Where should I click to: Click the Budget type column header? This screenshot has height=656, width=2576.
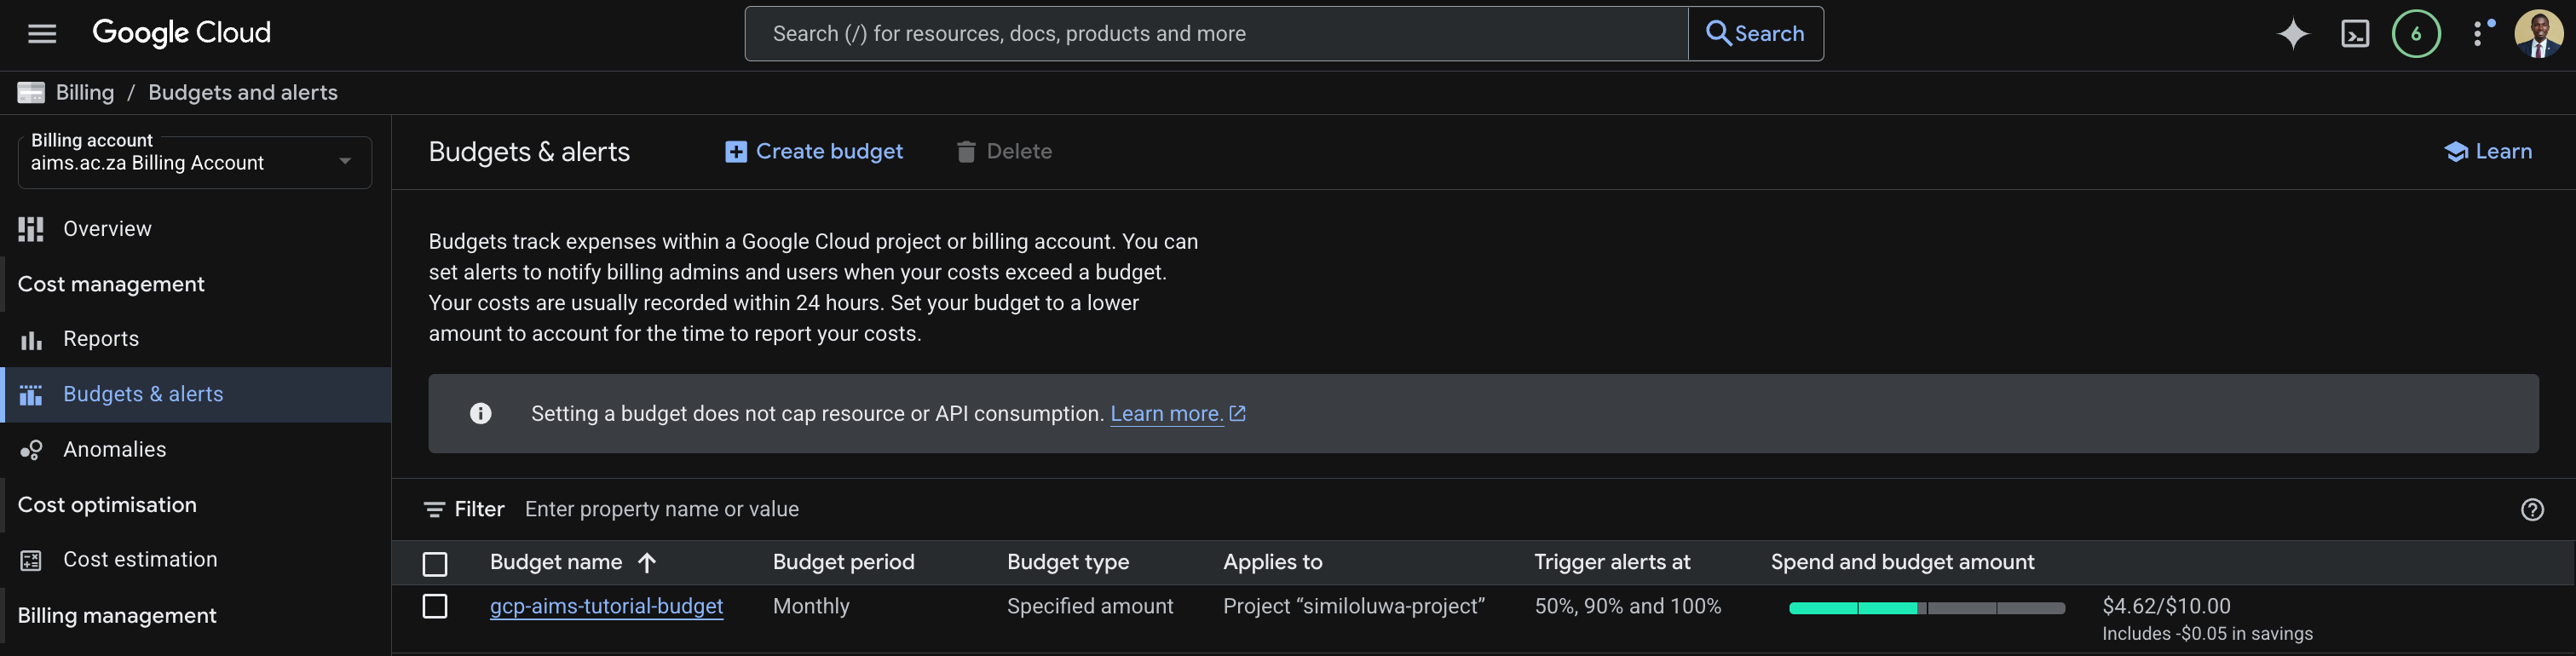tap(1068, 563)
